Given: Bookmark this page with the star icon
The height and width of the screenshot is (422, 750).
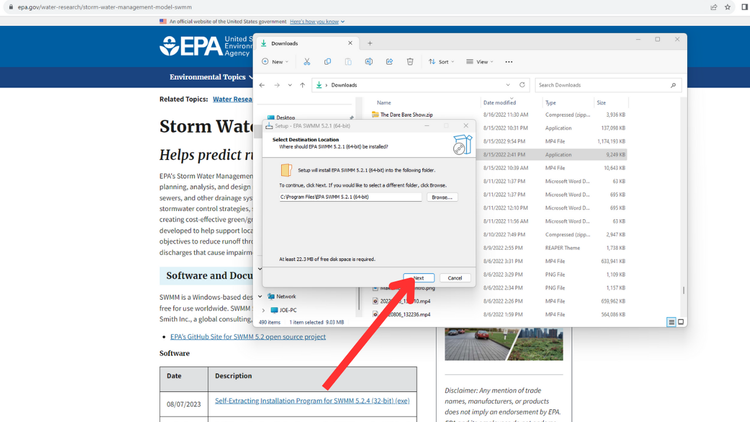Looking at the screenshot, I should [x=728, y=7].
